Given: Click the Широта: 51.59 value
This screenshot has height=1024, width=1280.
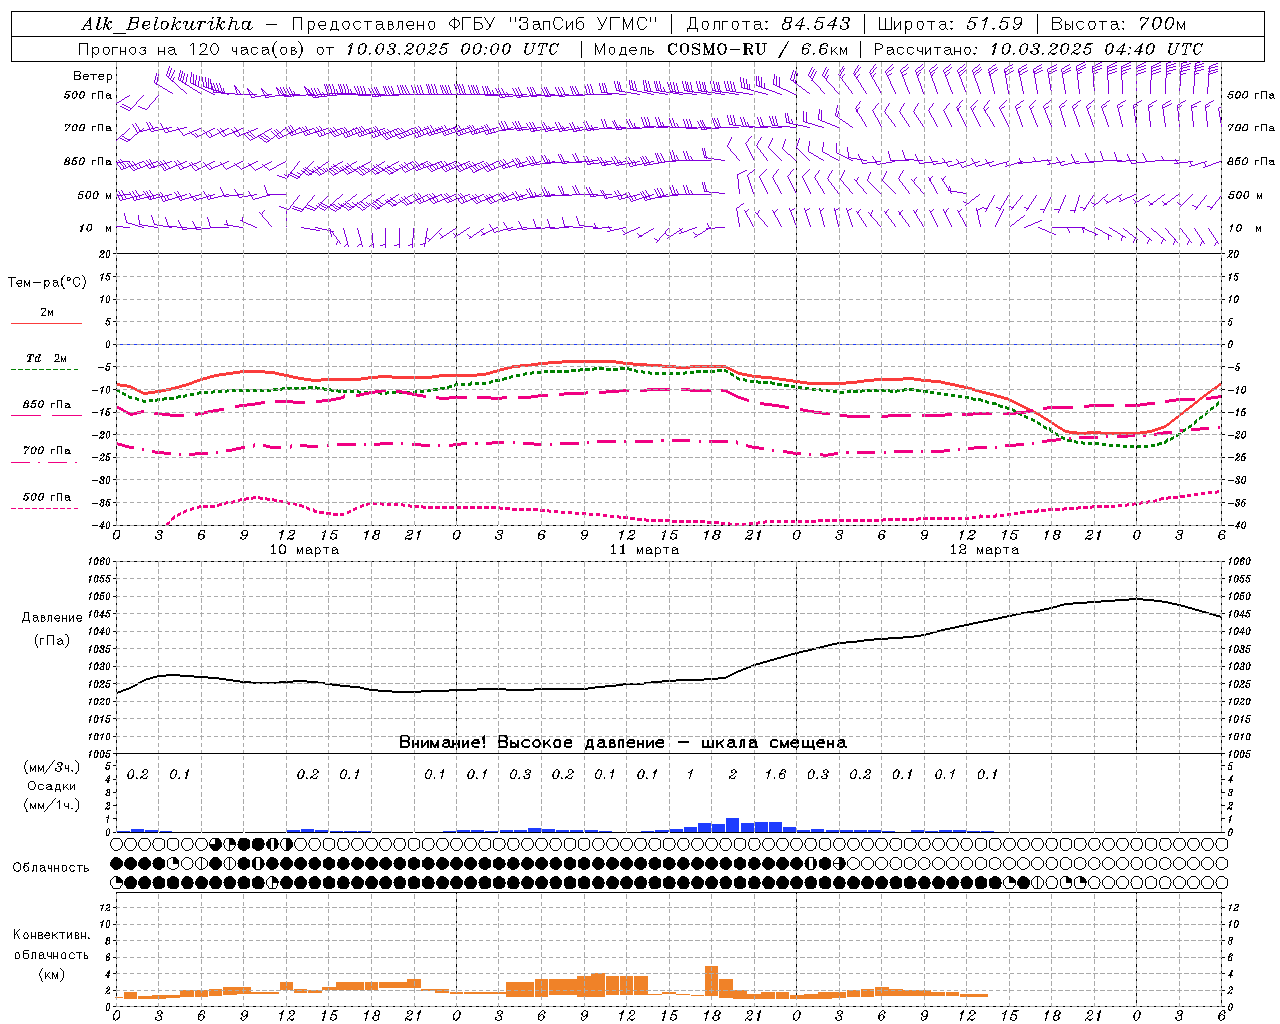Looking at the screenshot, I should (949, 24).
